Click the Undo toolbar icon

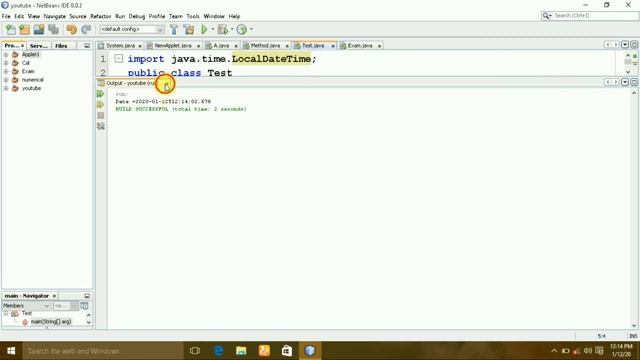(71, 29)
